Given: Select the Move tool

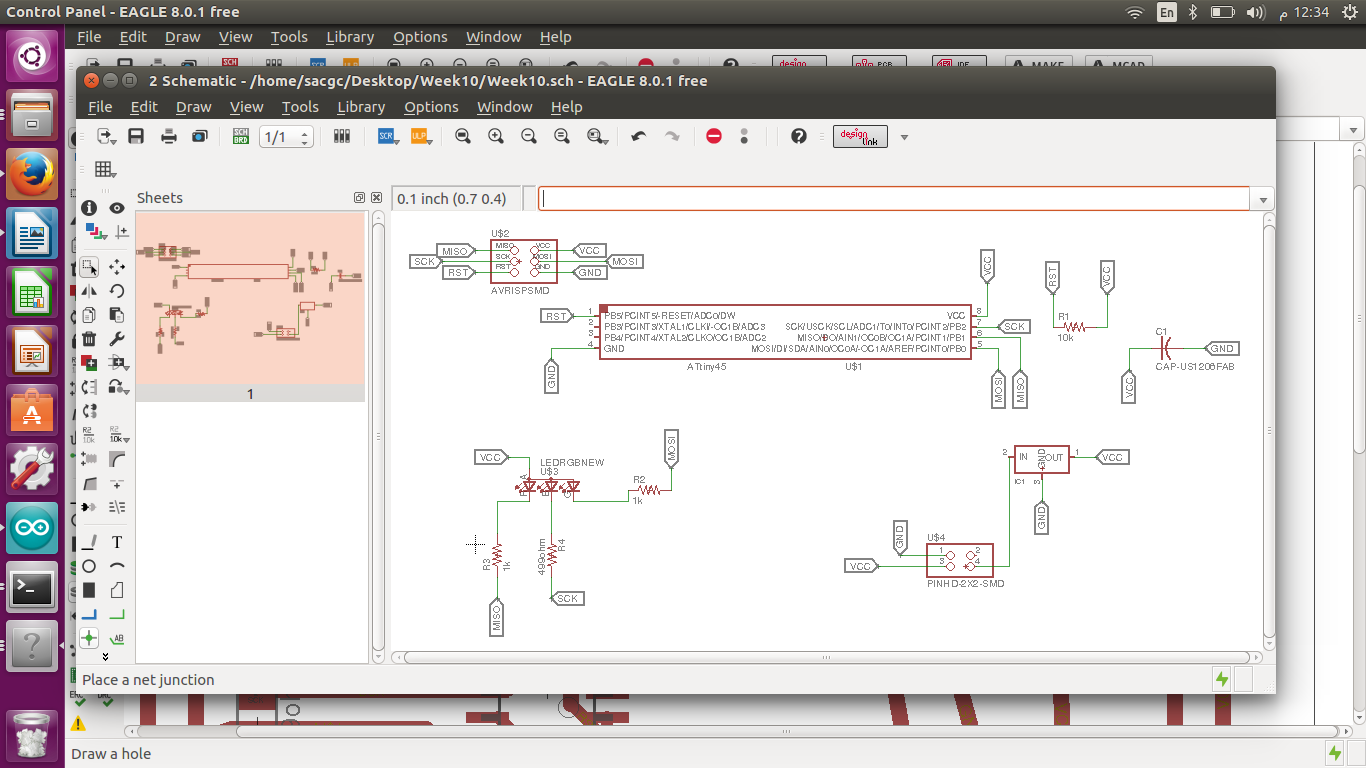Looking at the screenshot, I should [x=117, y=267].
